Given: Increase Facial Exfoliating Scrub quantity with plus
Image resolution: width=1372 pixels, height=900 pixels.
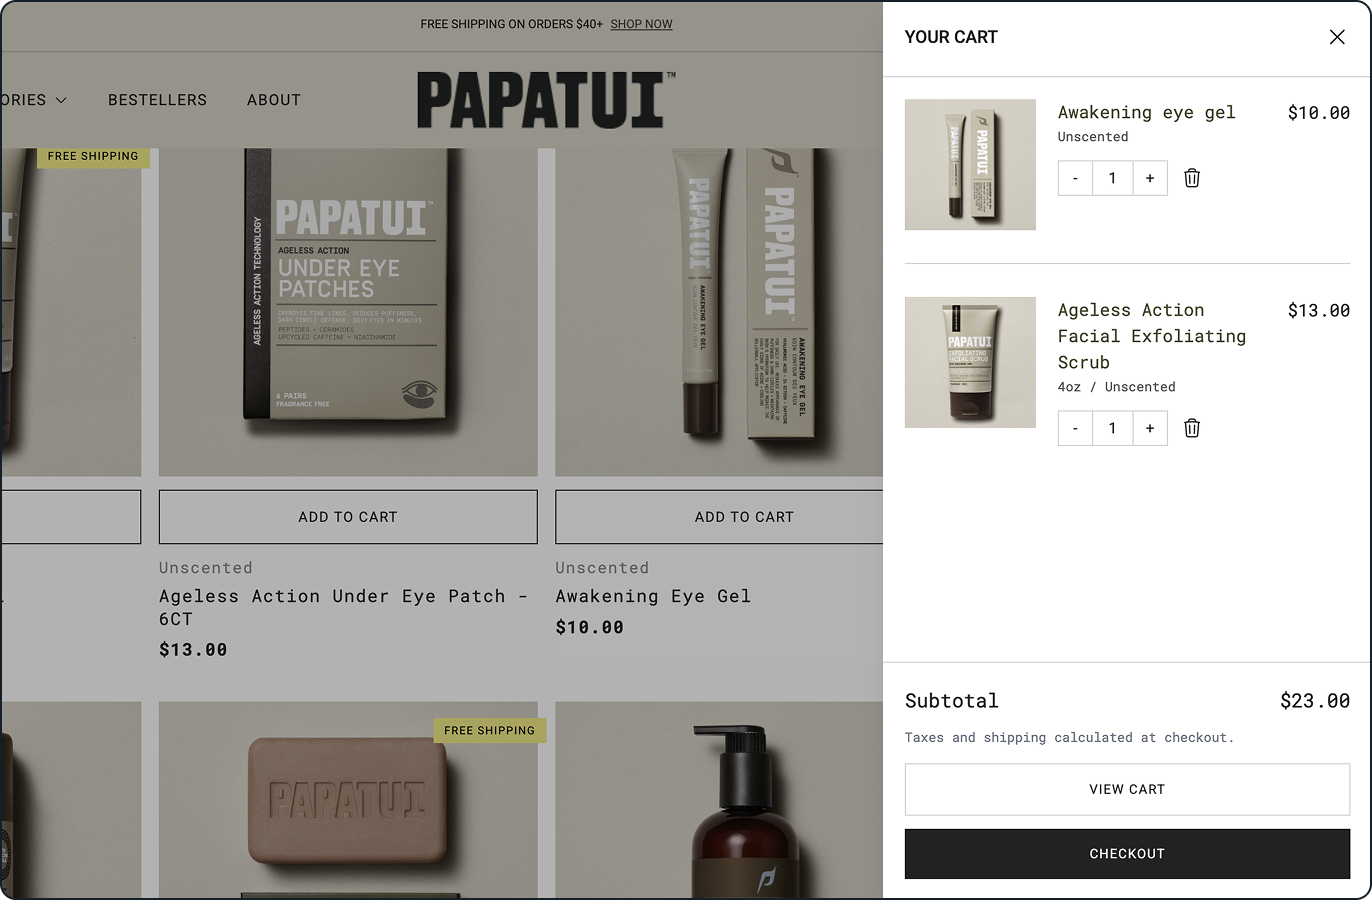Looking at the screenshot, I should 1150,428.
